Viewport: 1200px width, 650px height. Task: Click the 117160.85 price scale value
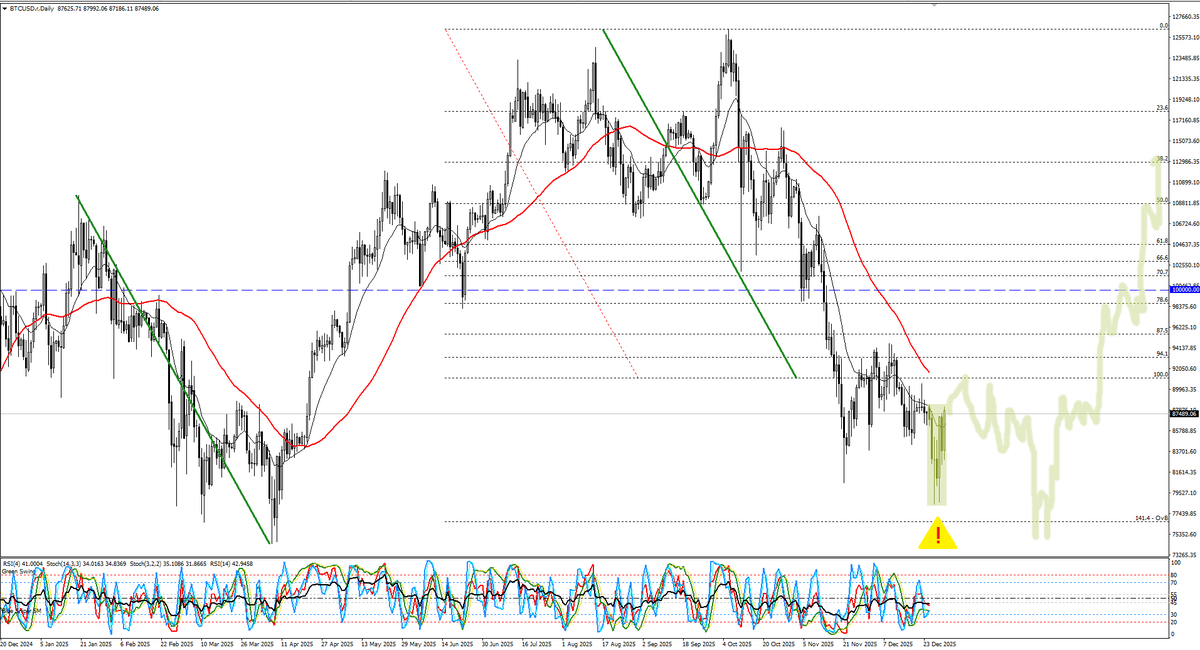[1185, 120]
